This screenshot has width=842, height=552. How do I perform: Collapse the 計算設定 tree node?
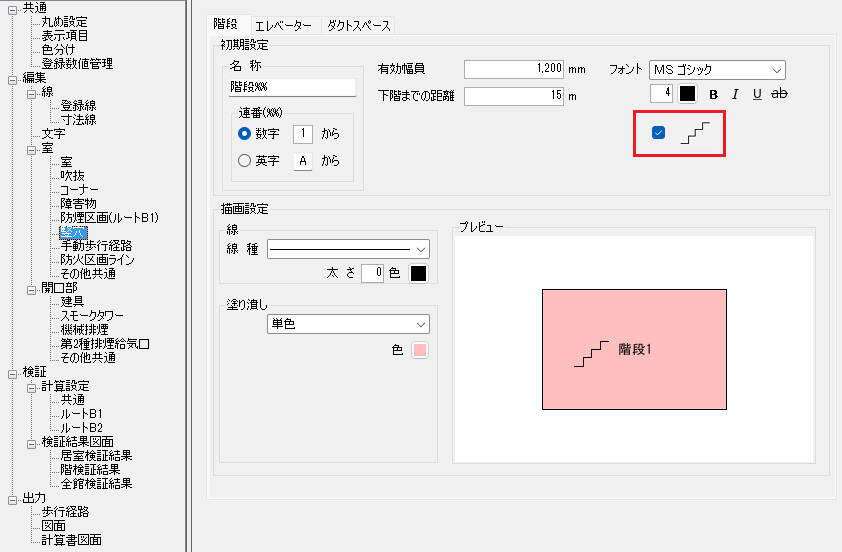click(32, 388)
